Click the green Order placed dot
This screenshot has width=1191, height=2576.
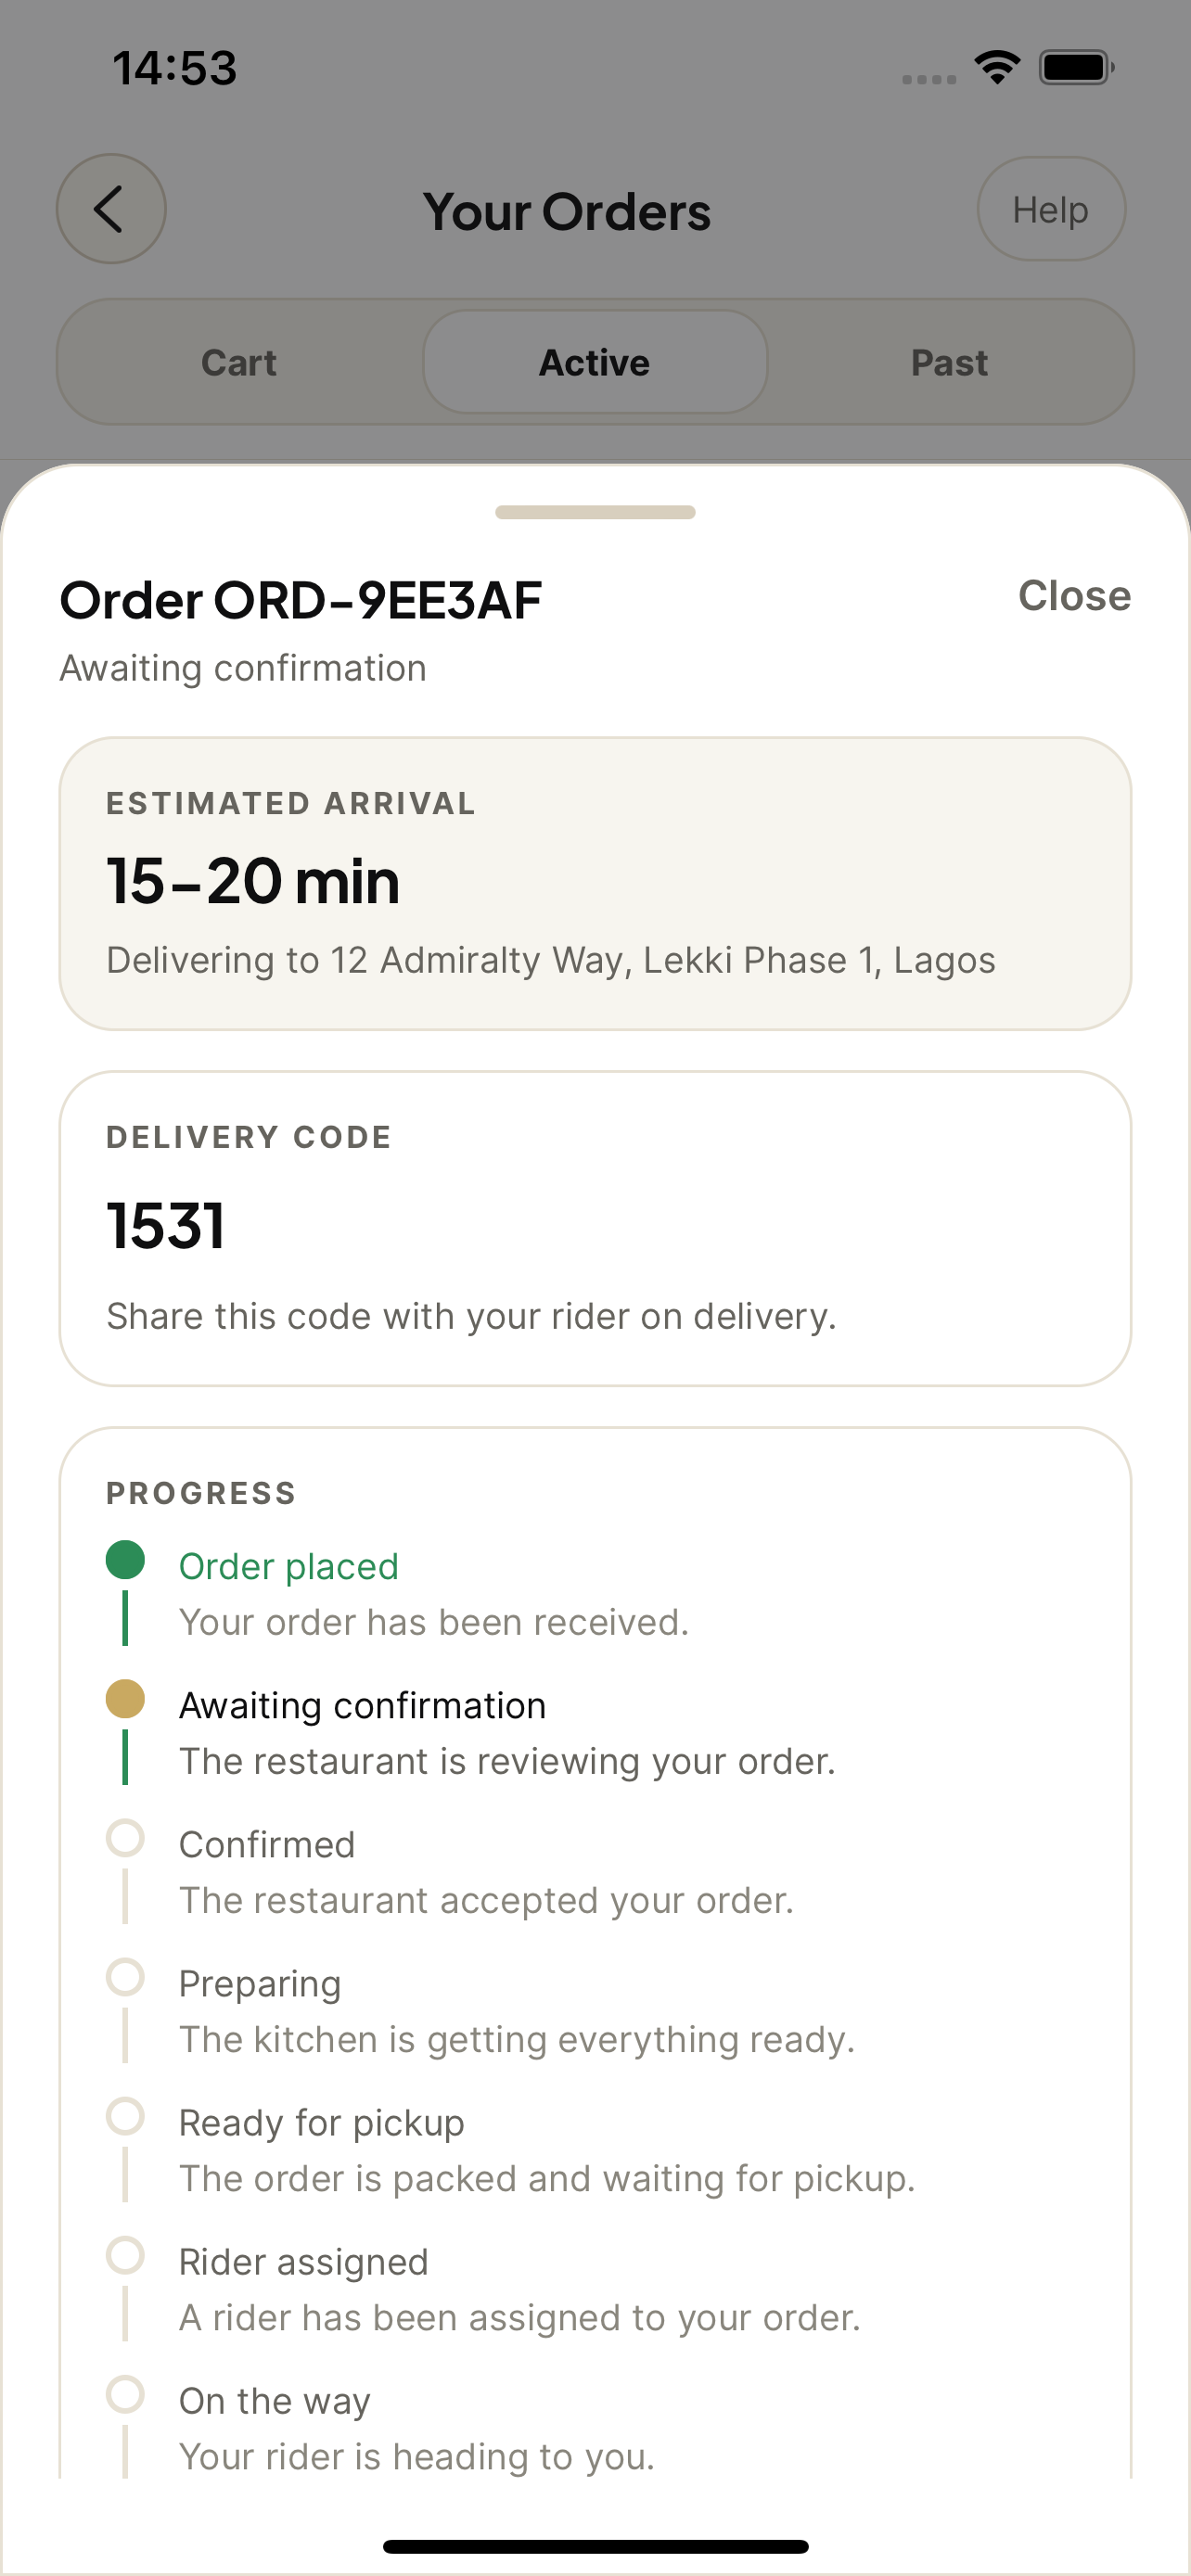click(x=125, y=1559)
